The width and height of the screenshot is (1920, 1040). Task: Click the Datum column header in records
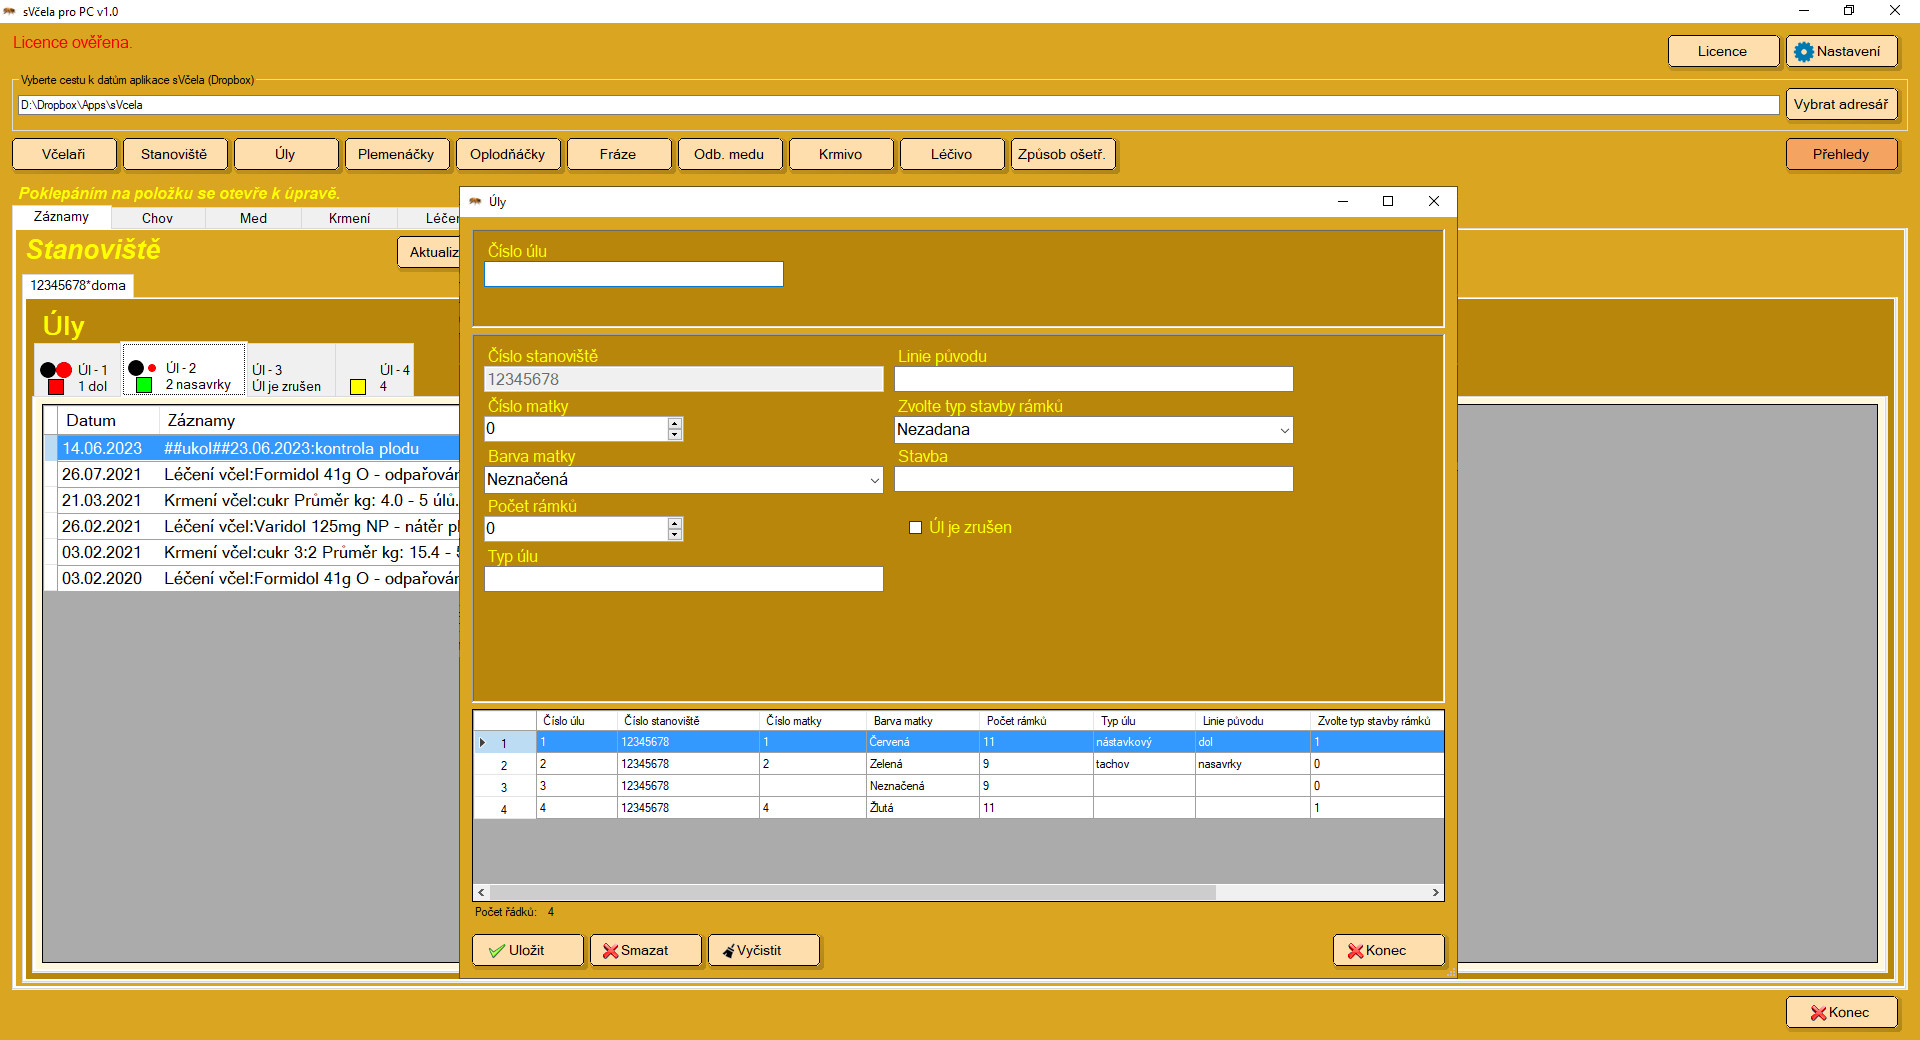coord(108,421)
